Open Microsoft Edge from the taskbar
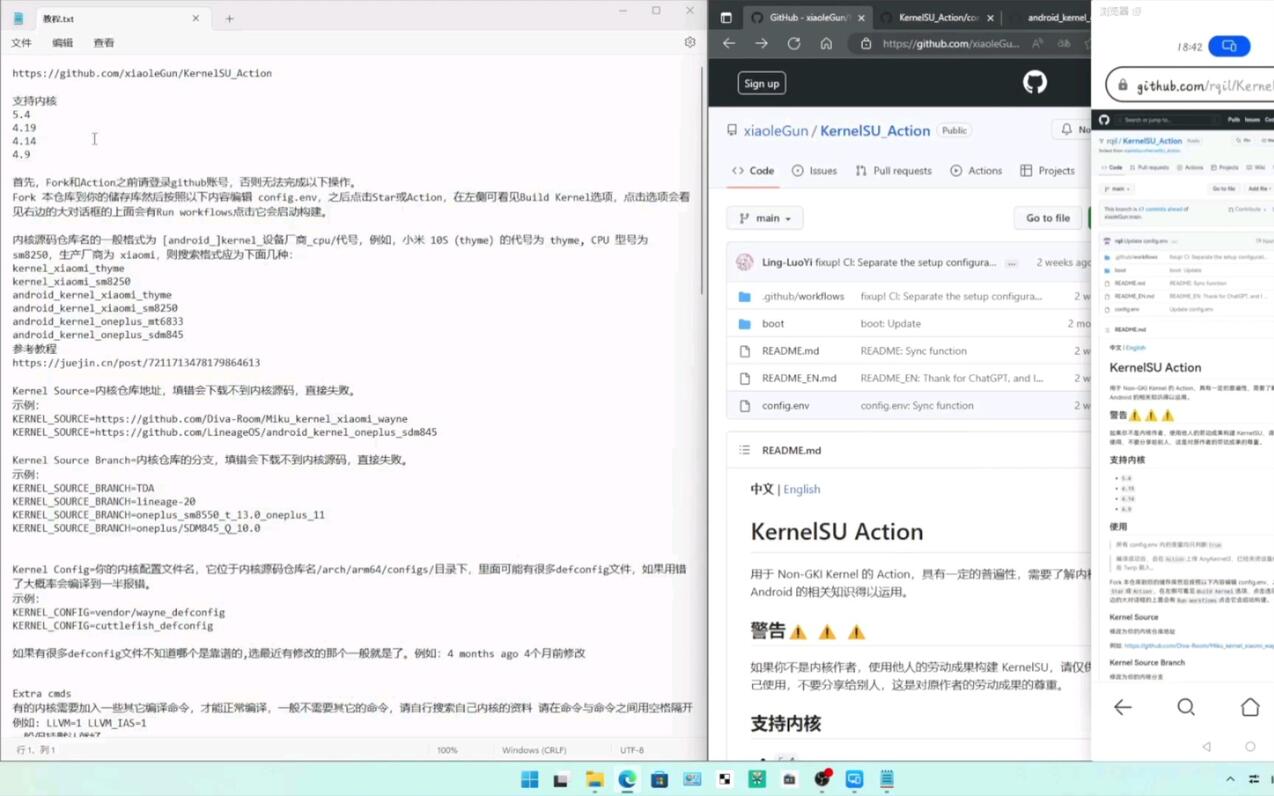Screen dimensions: 1274x796 [x=627, y=779]
